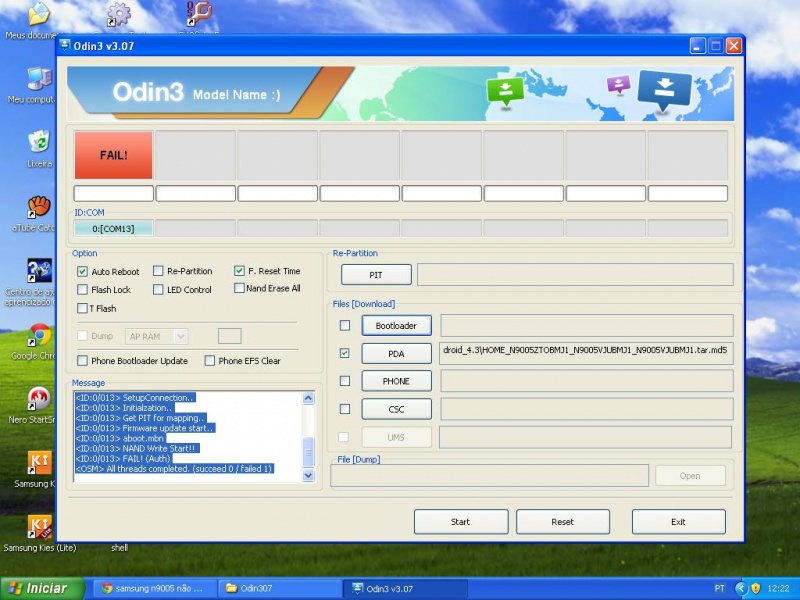Toggle Auto Reboot checkbox
800x600 pixels.
tap(82, 271)
